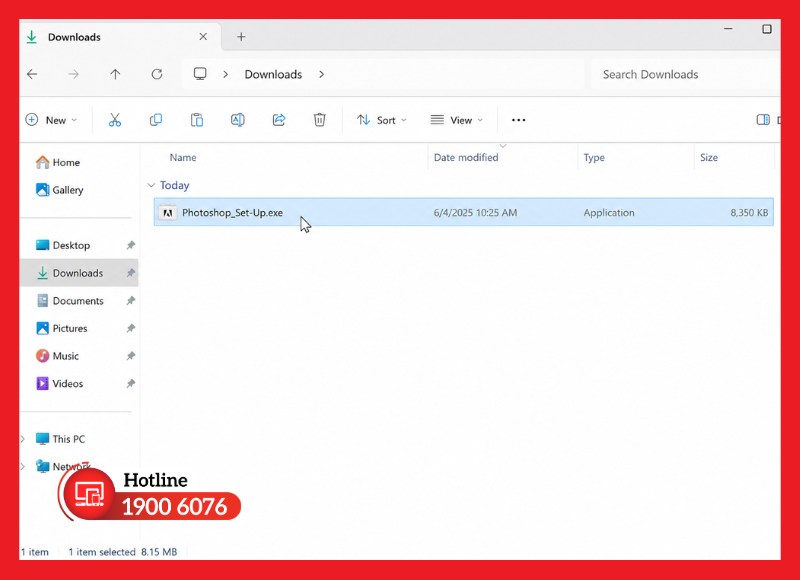The image size is (800, 580).
Task: Toggle the Details pane icon
Action: tap(763, 120)
